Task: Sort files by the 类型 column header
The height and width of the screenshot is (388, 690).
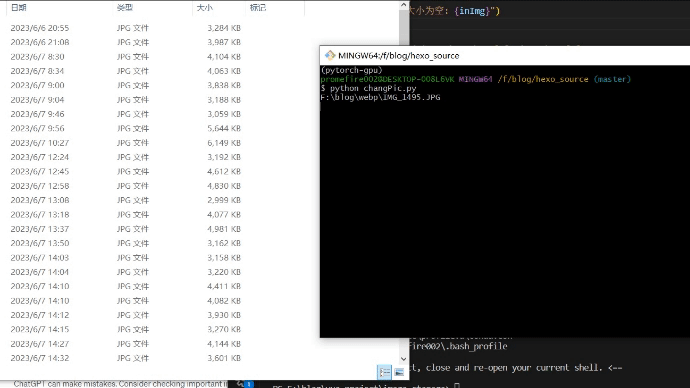Action: coord(125,7)
